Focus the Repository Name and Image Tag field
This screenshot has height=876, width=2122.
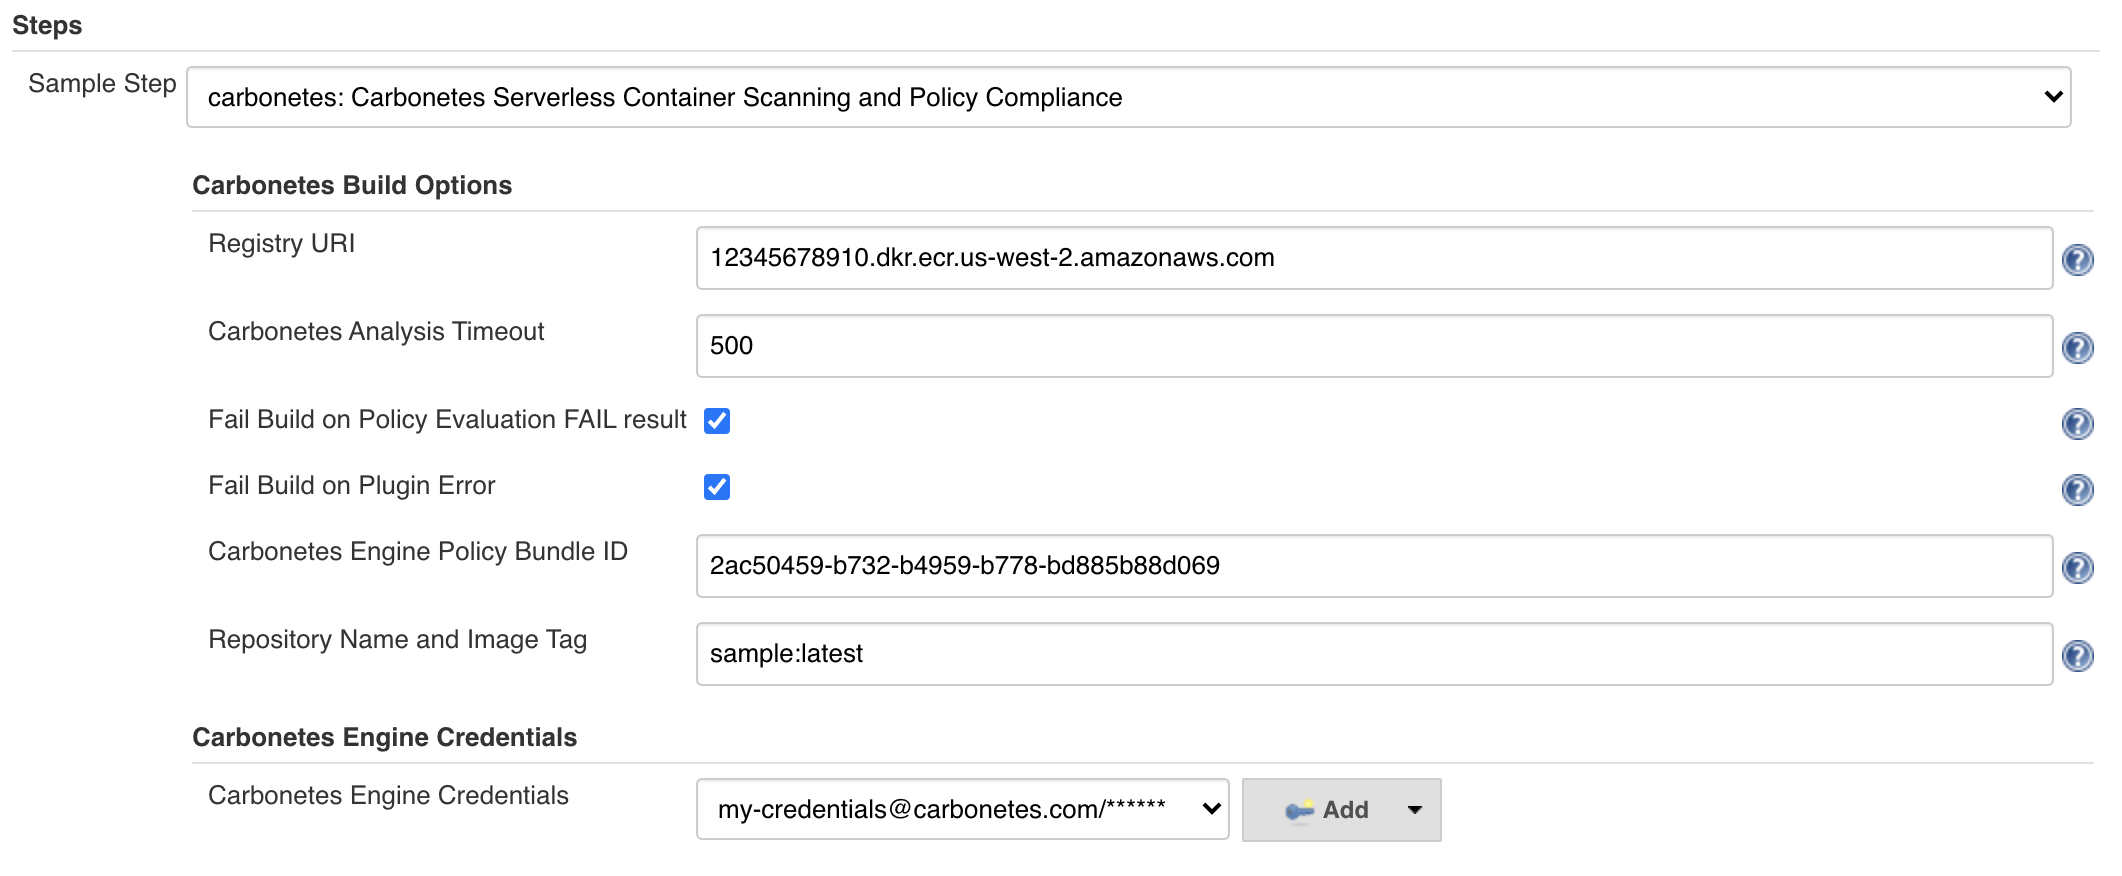(x=1374, y=654)
